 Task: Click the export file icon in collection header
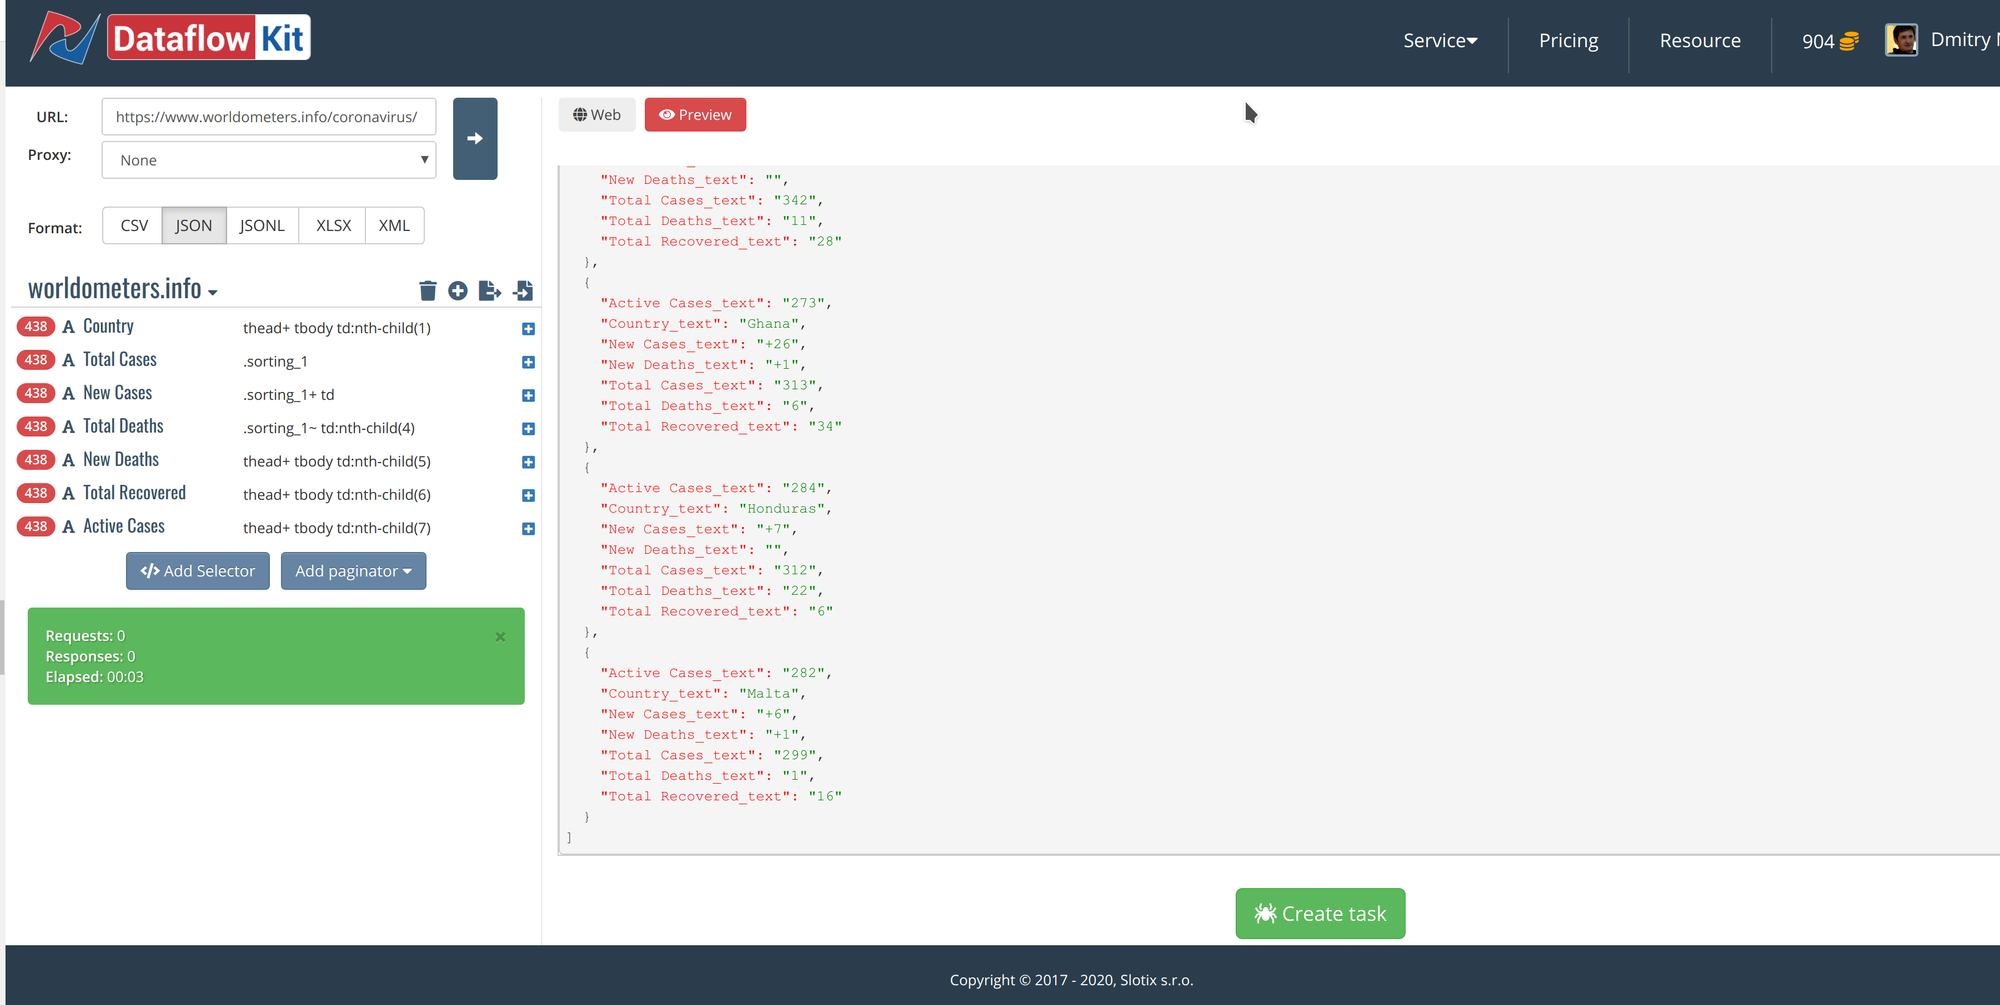[490, 290]
